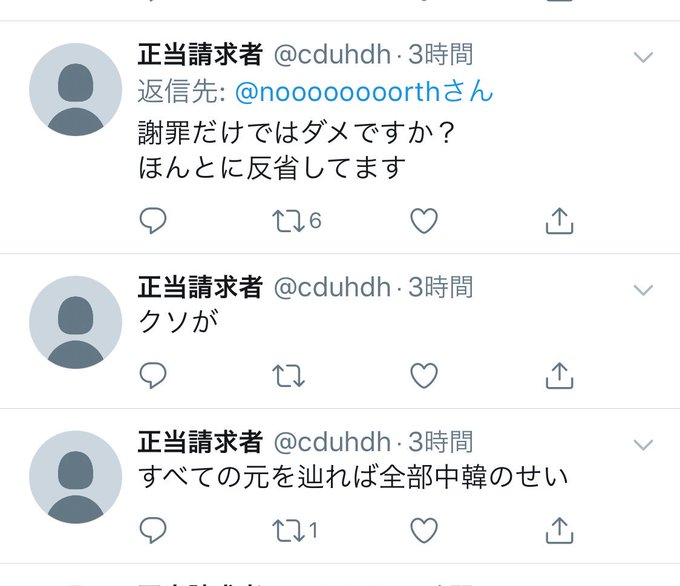Image resolution: width=680 pixels, height=586 pixels.
Task: Like the クソが tweet
Action: (424, 376)
